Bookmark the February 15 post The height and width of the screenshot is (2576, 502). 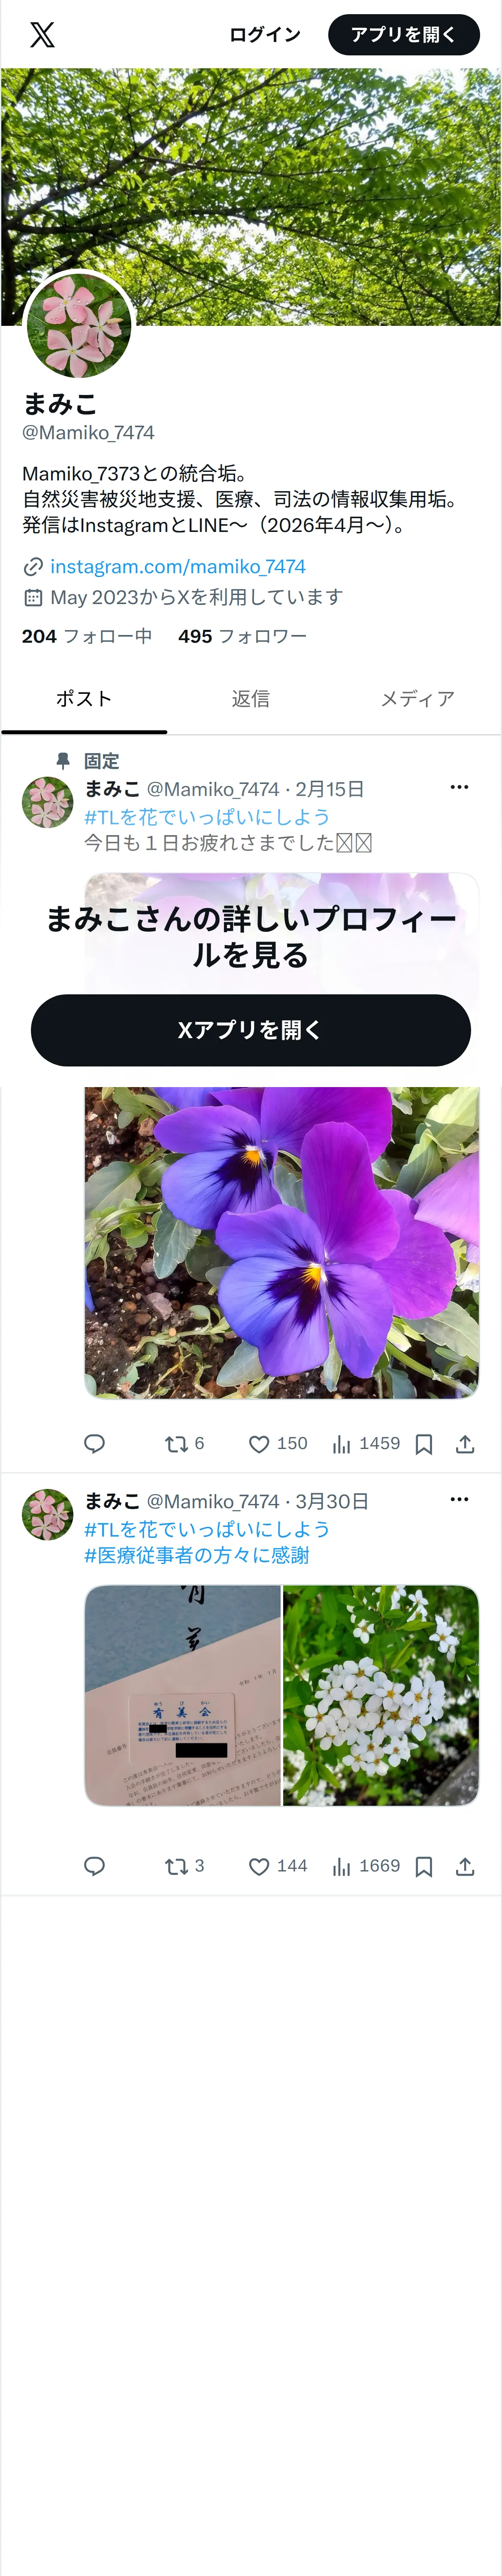point(424,1444)
